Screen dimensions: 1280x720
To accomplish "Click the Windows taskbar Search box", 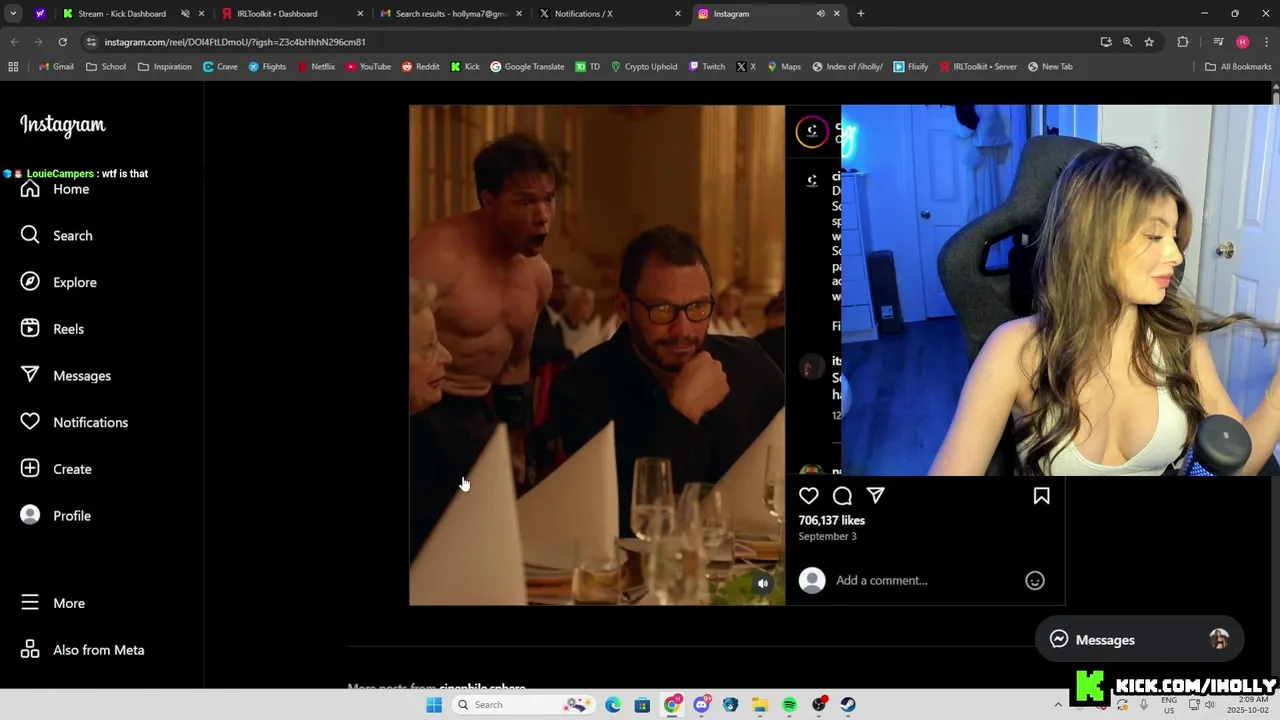I will (x=522, y=705).
